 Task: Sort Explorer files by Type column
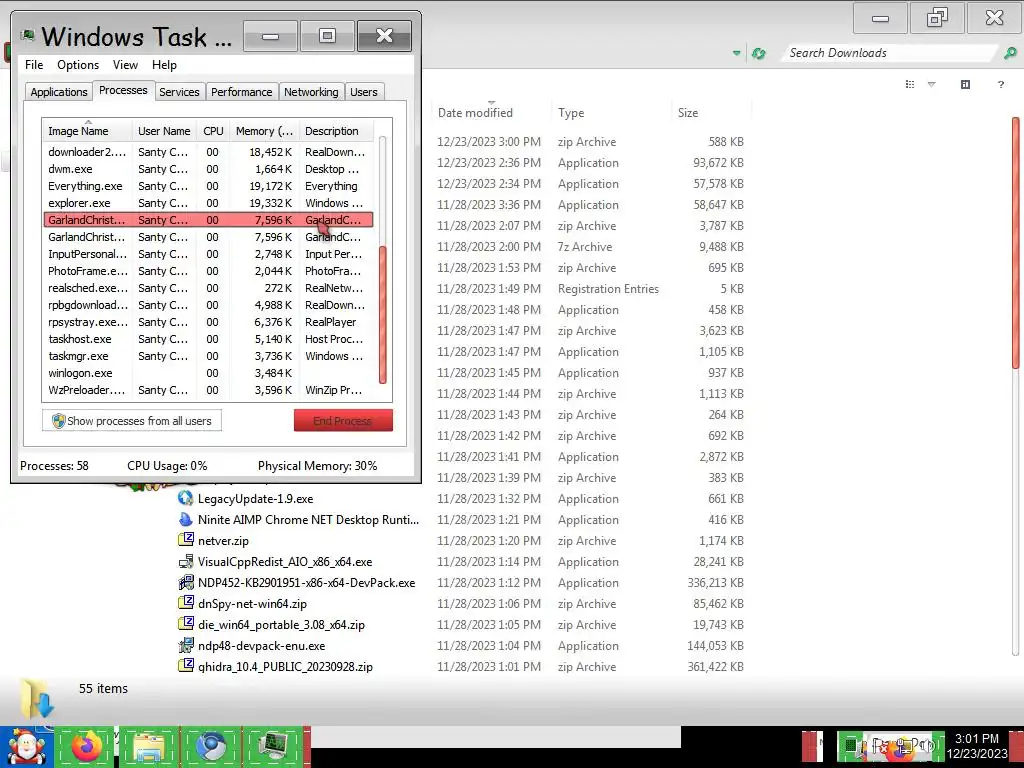[611, 112]
